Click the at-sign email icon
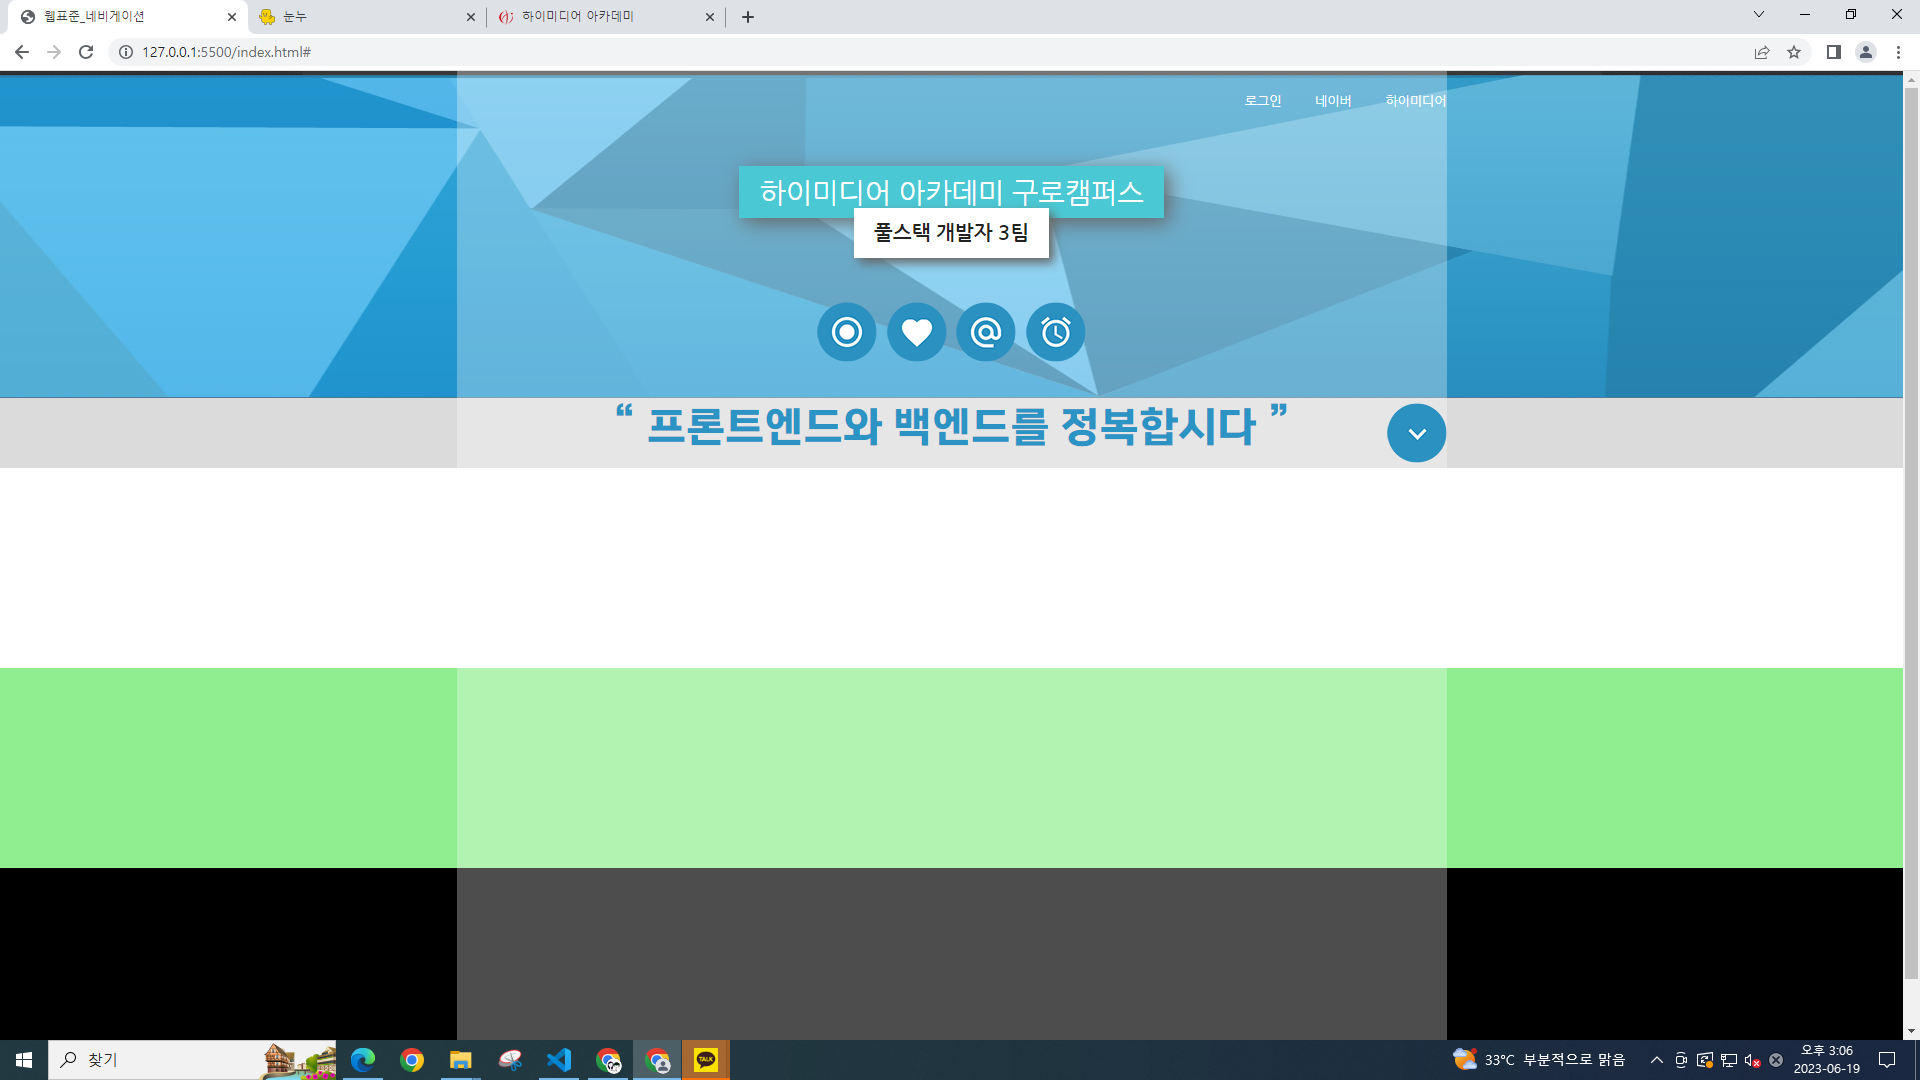 tap(986, 332)
